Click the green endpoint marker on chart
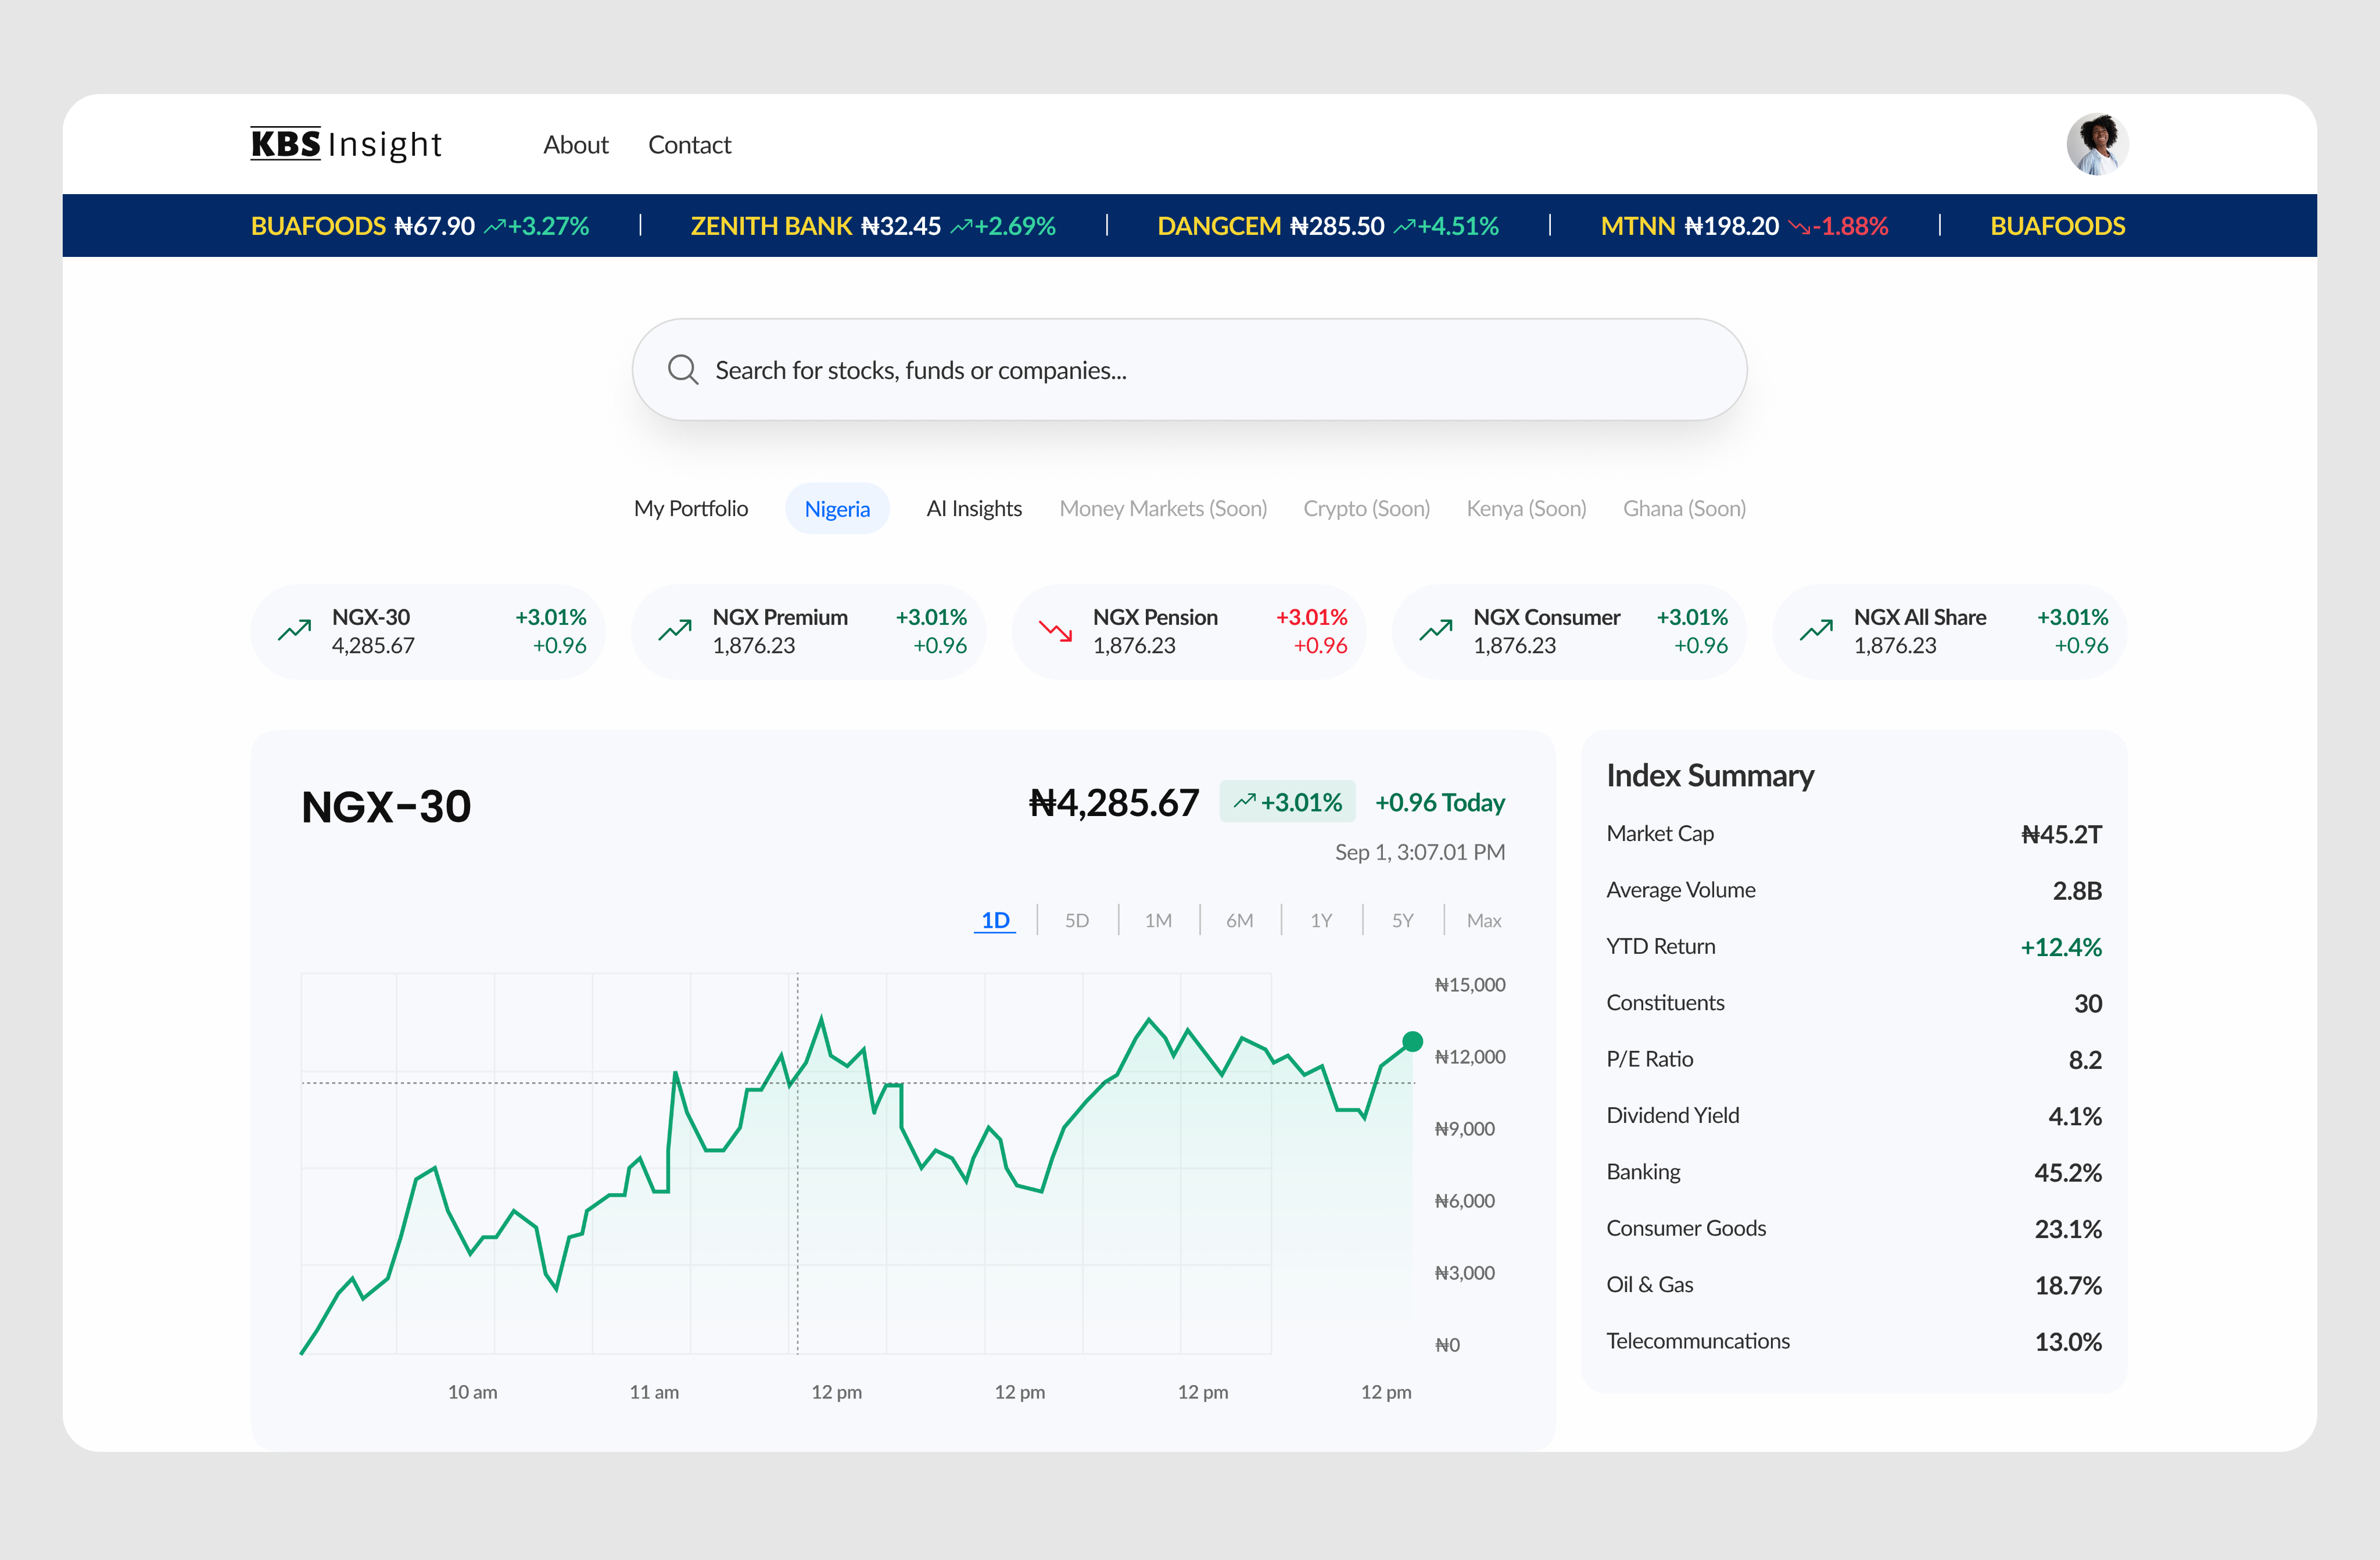The height and width of the screenshot is (1560, 2380). click(x=1412, y=1041)
